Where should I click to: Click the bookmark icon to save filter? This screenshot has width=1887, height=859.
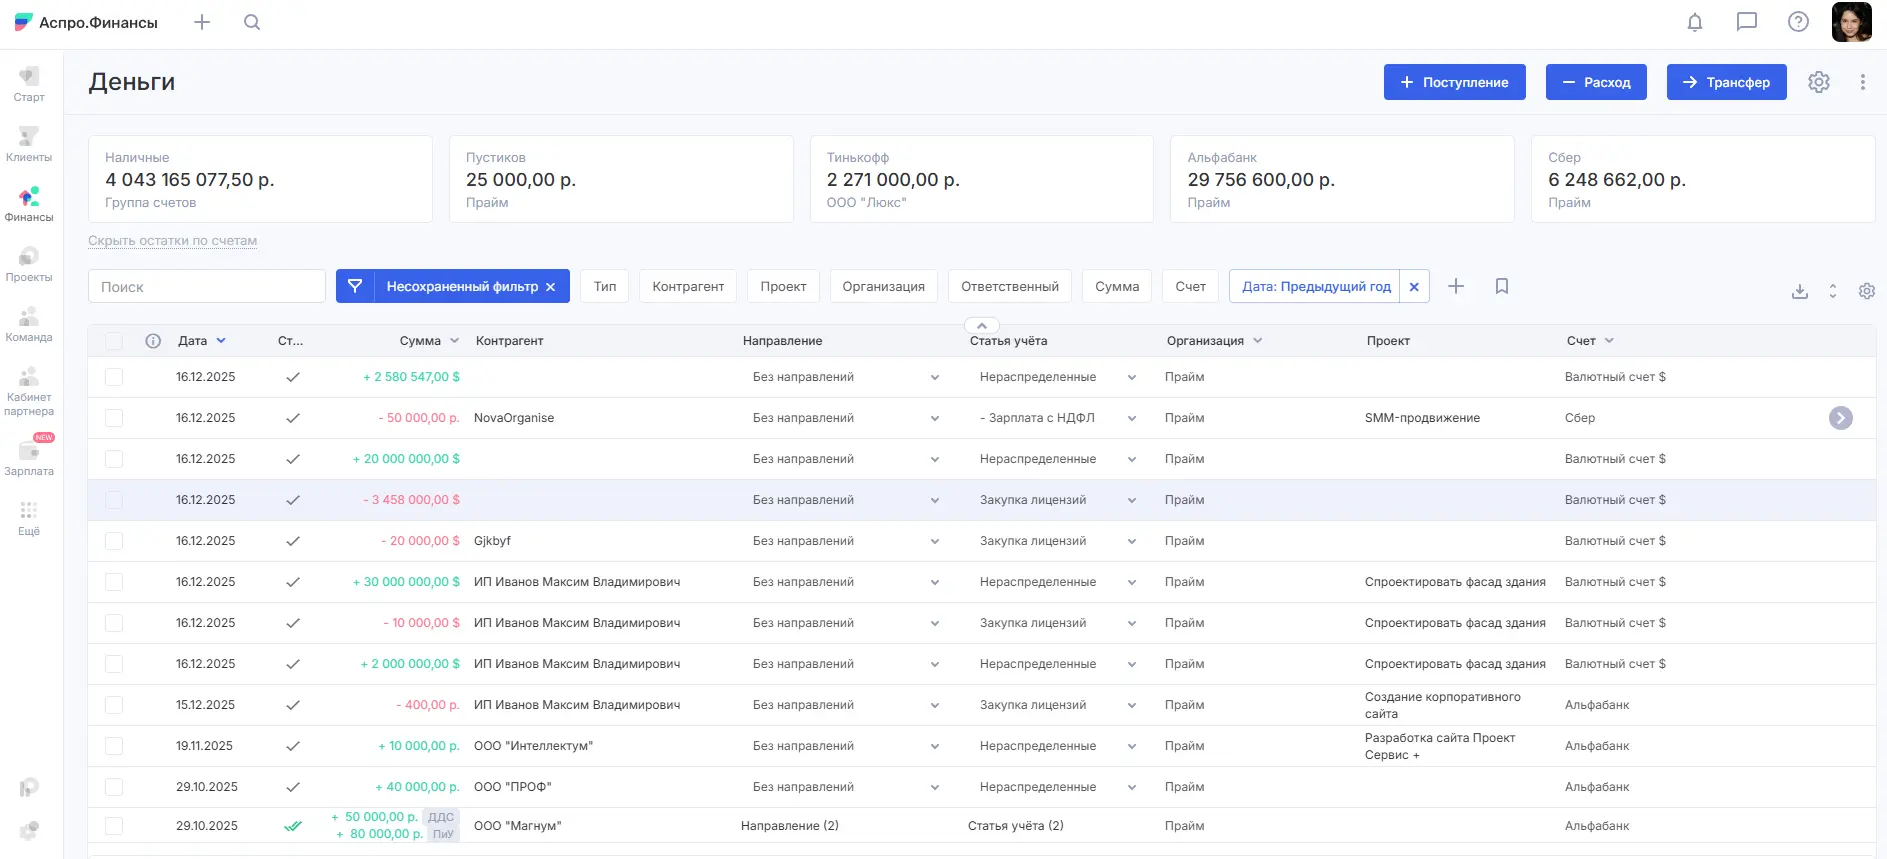(x=1501, y=286)
